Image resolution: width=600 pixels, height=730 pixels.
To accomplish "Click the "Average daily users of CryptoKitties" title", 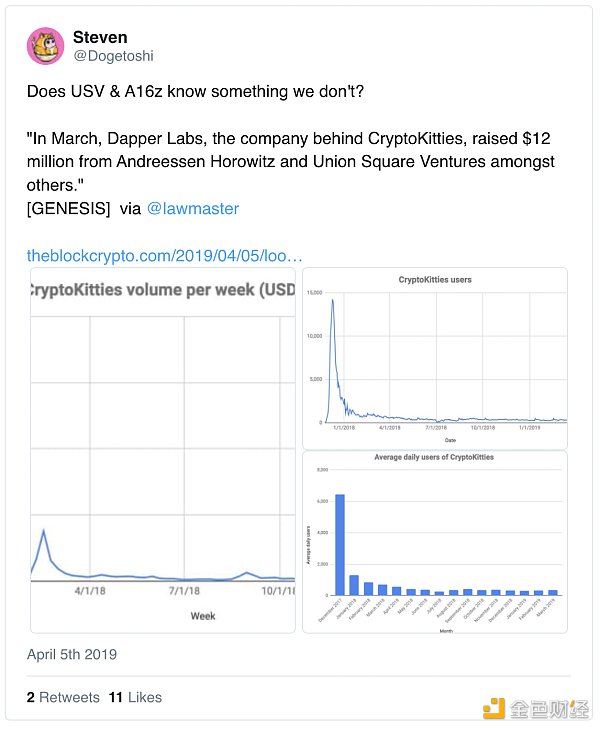I will point(434,457).
